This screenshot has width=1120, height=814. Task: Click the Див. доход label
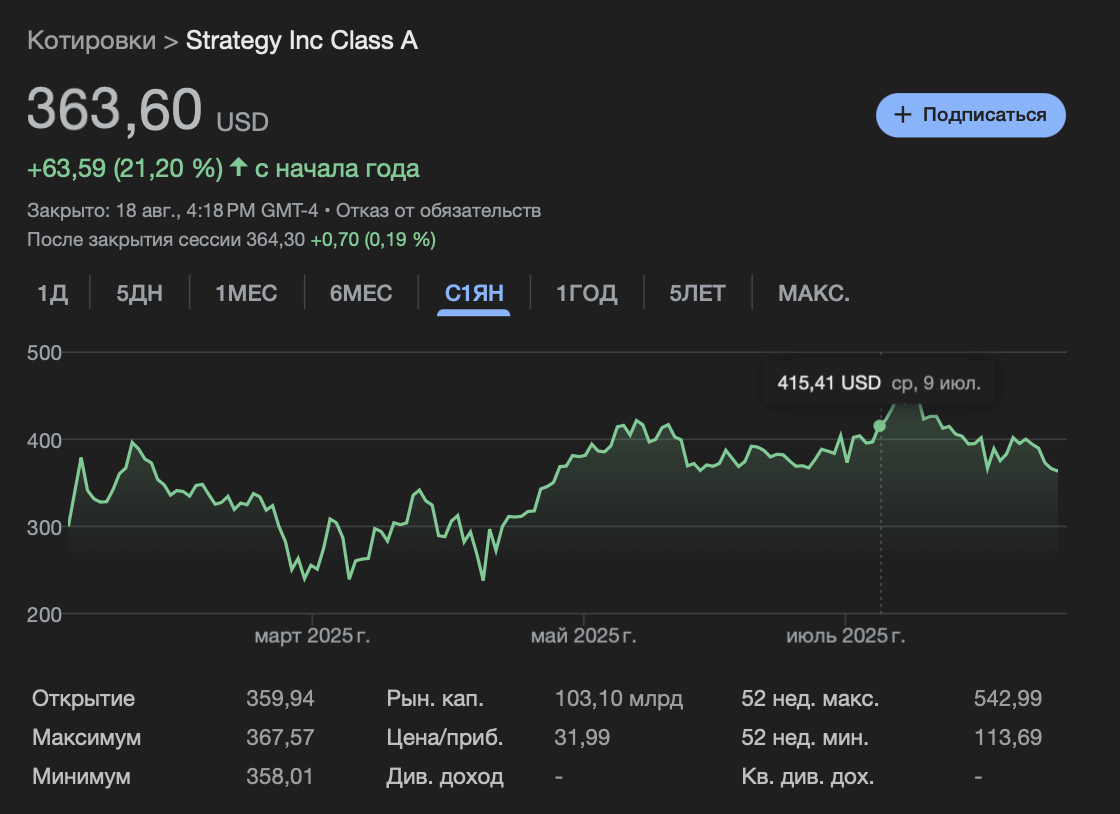click(445, 776)
